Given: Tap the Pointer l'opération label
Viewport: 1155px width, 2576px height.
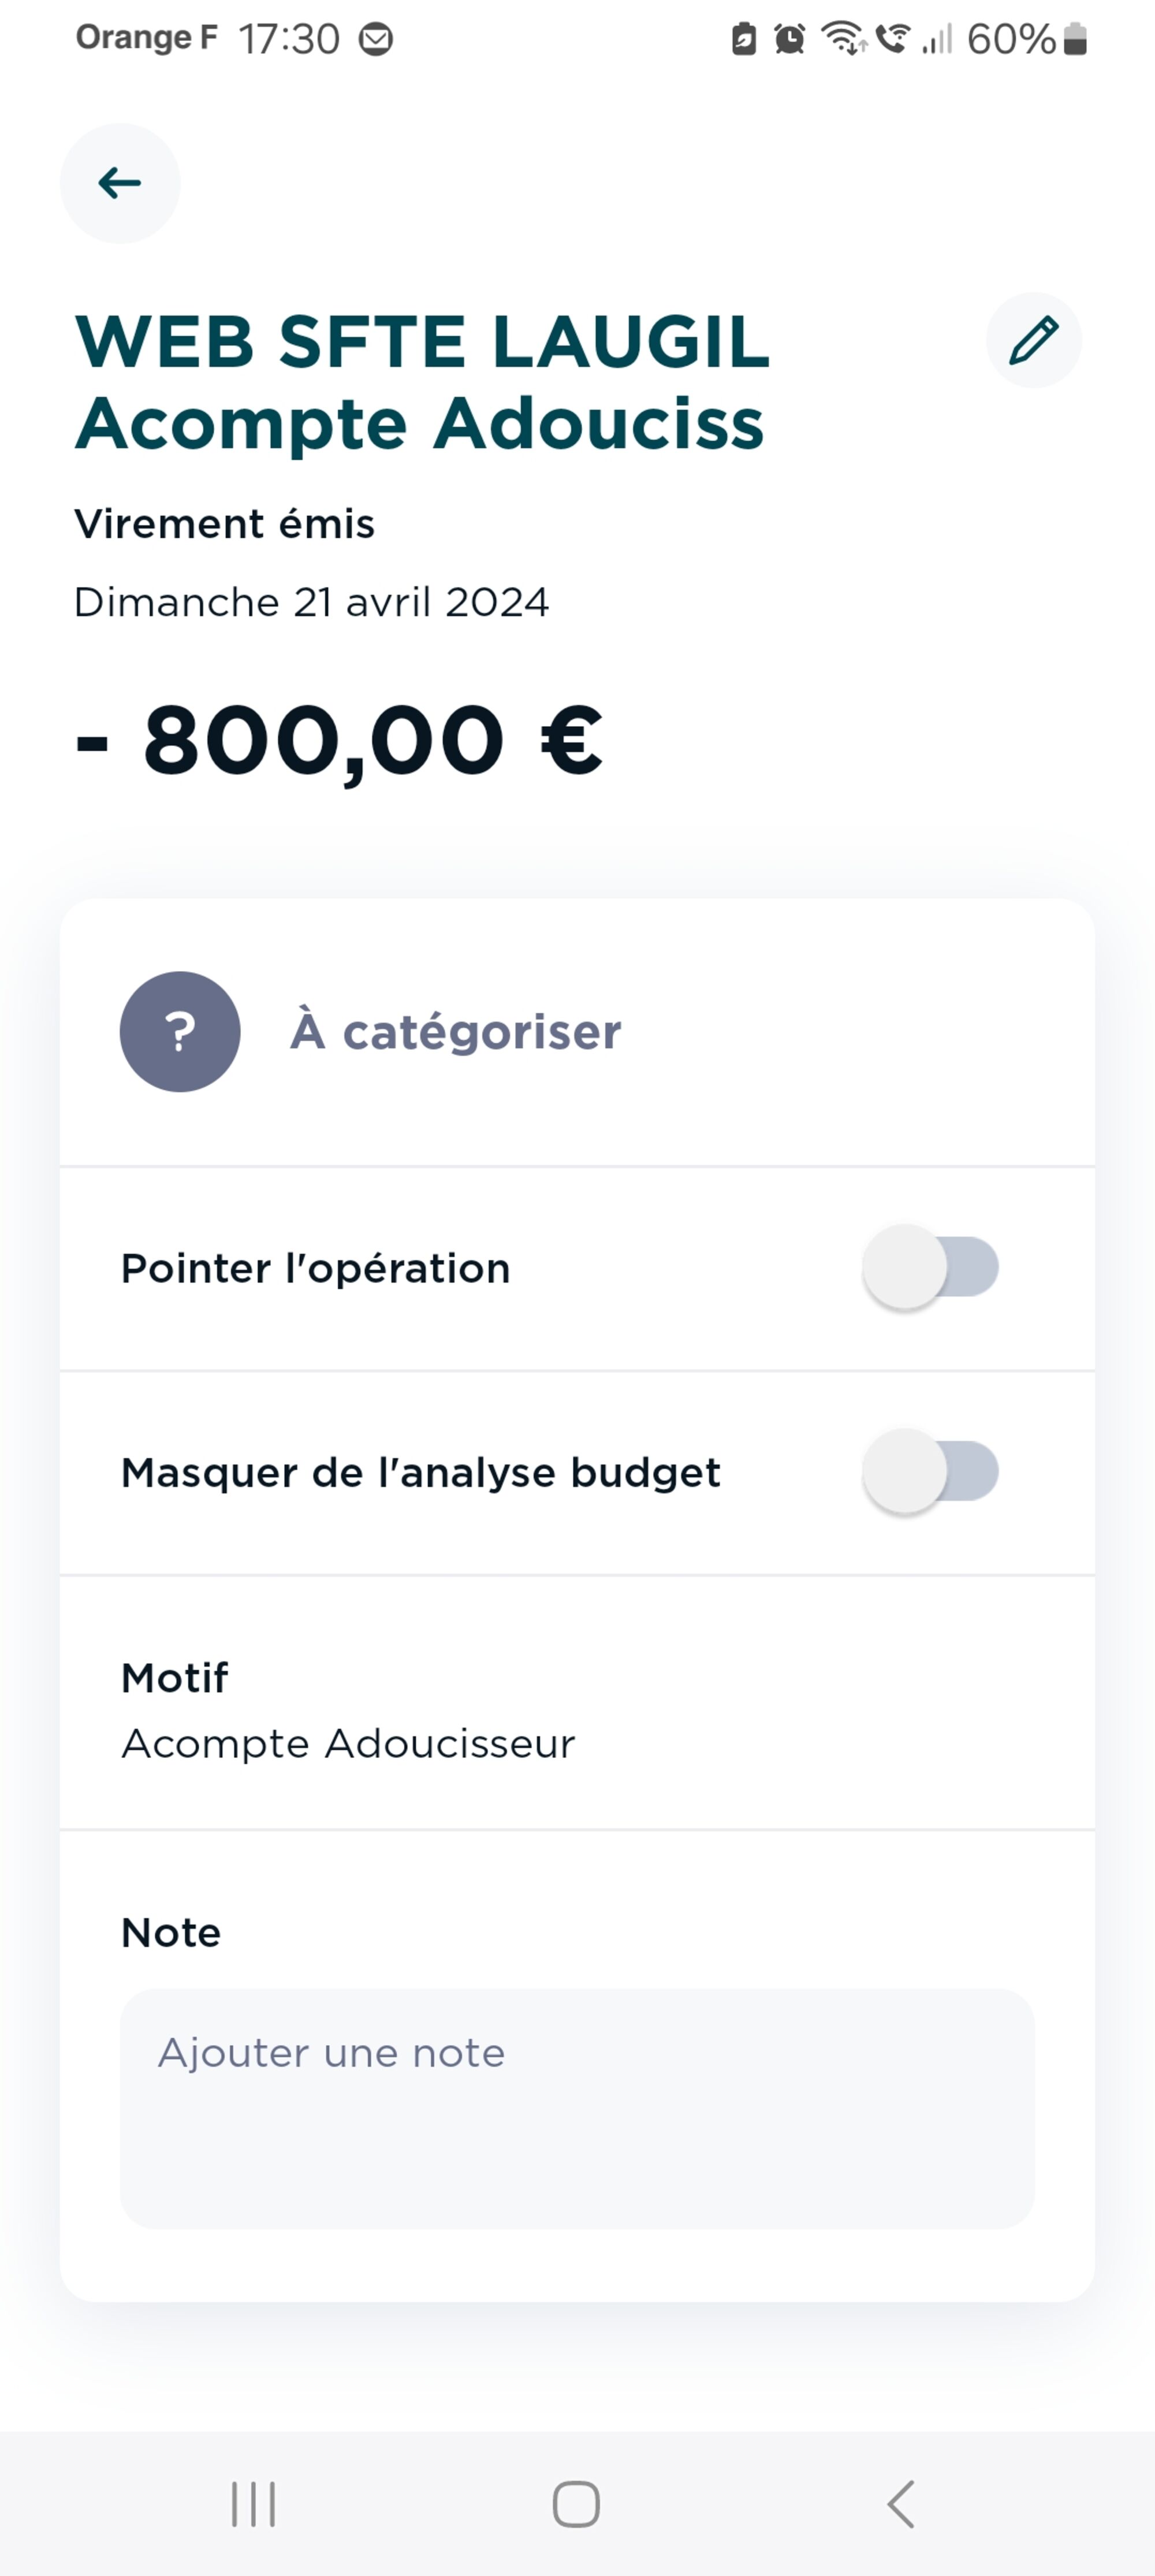Looking at the screenshot, I should tap(316, 1268).
